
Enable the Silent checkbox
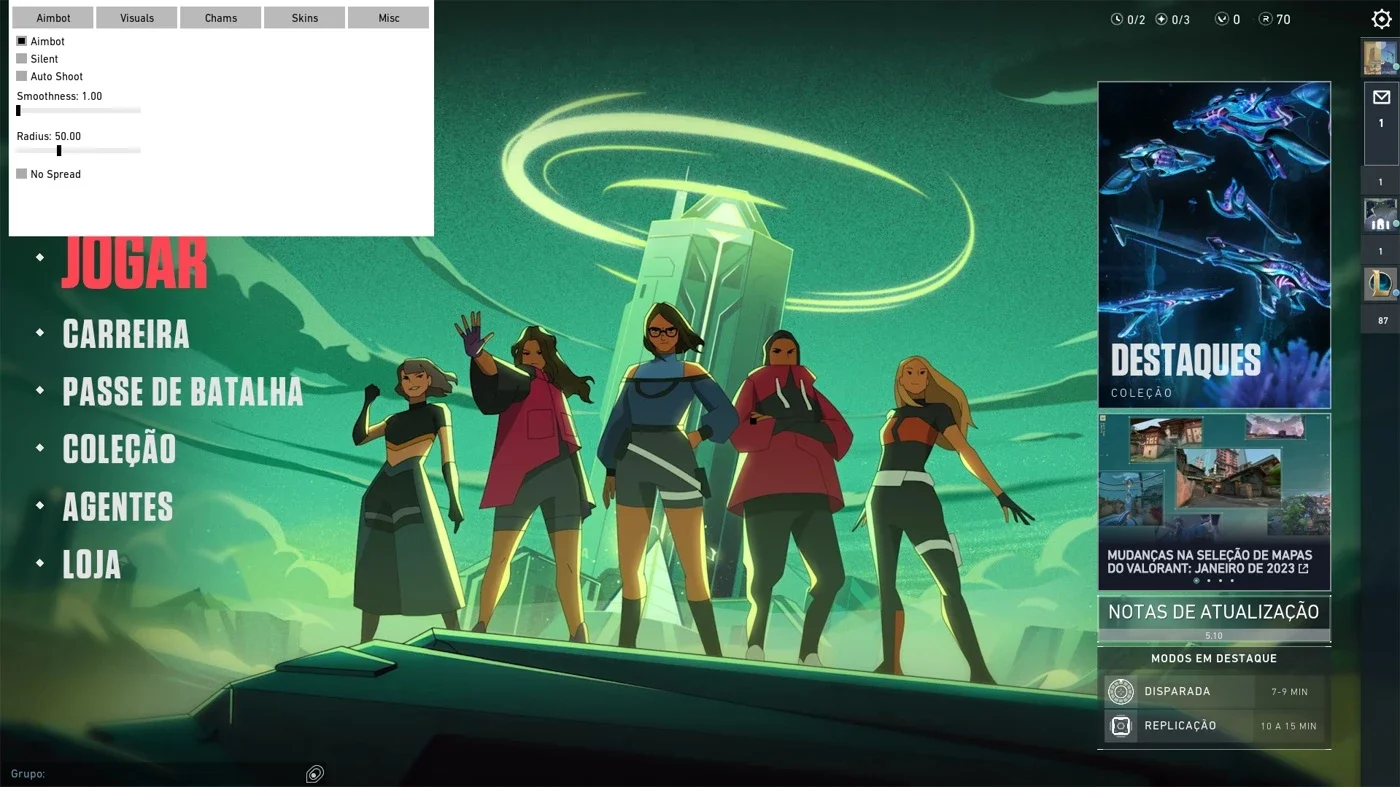(x=21, y=59)
